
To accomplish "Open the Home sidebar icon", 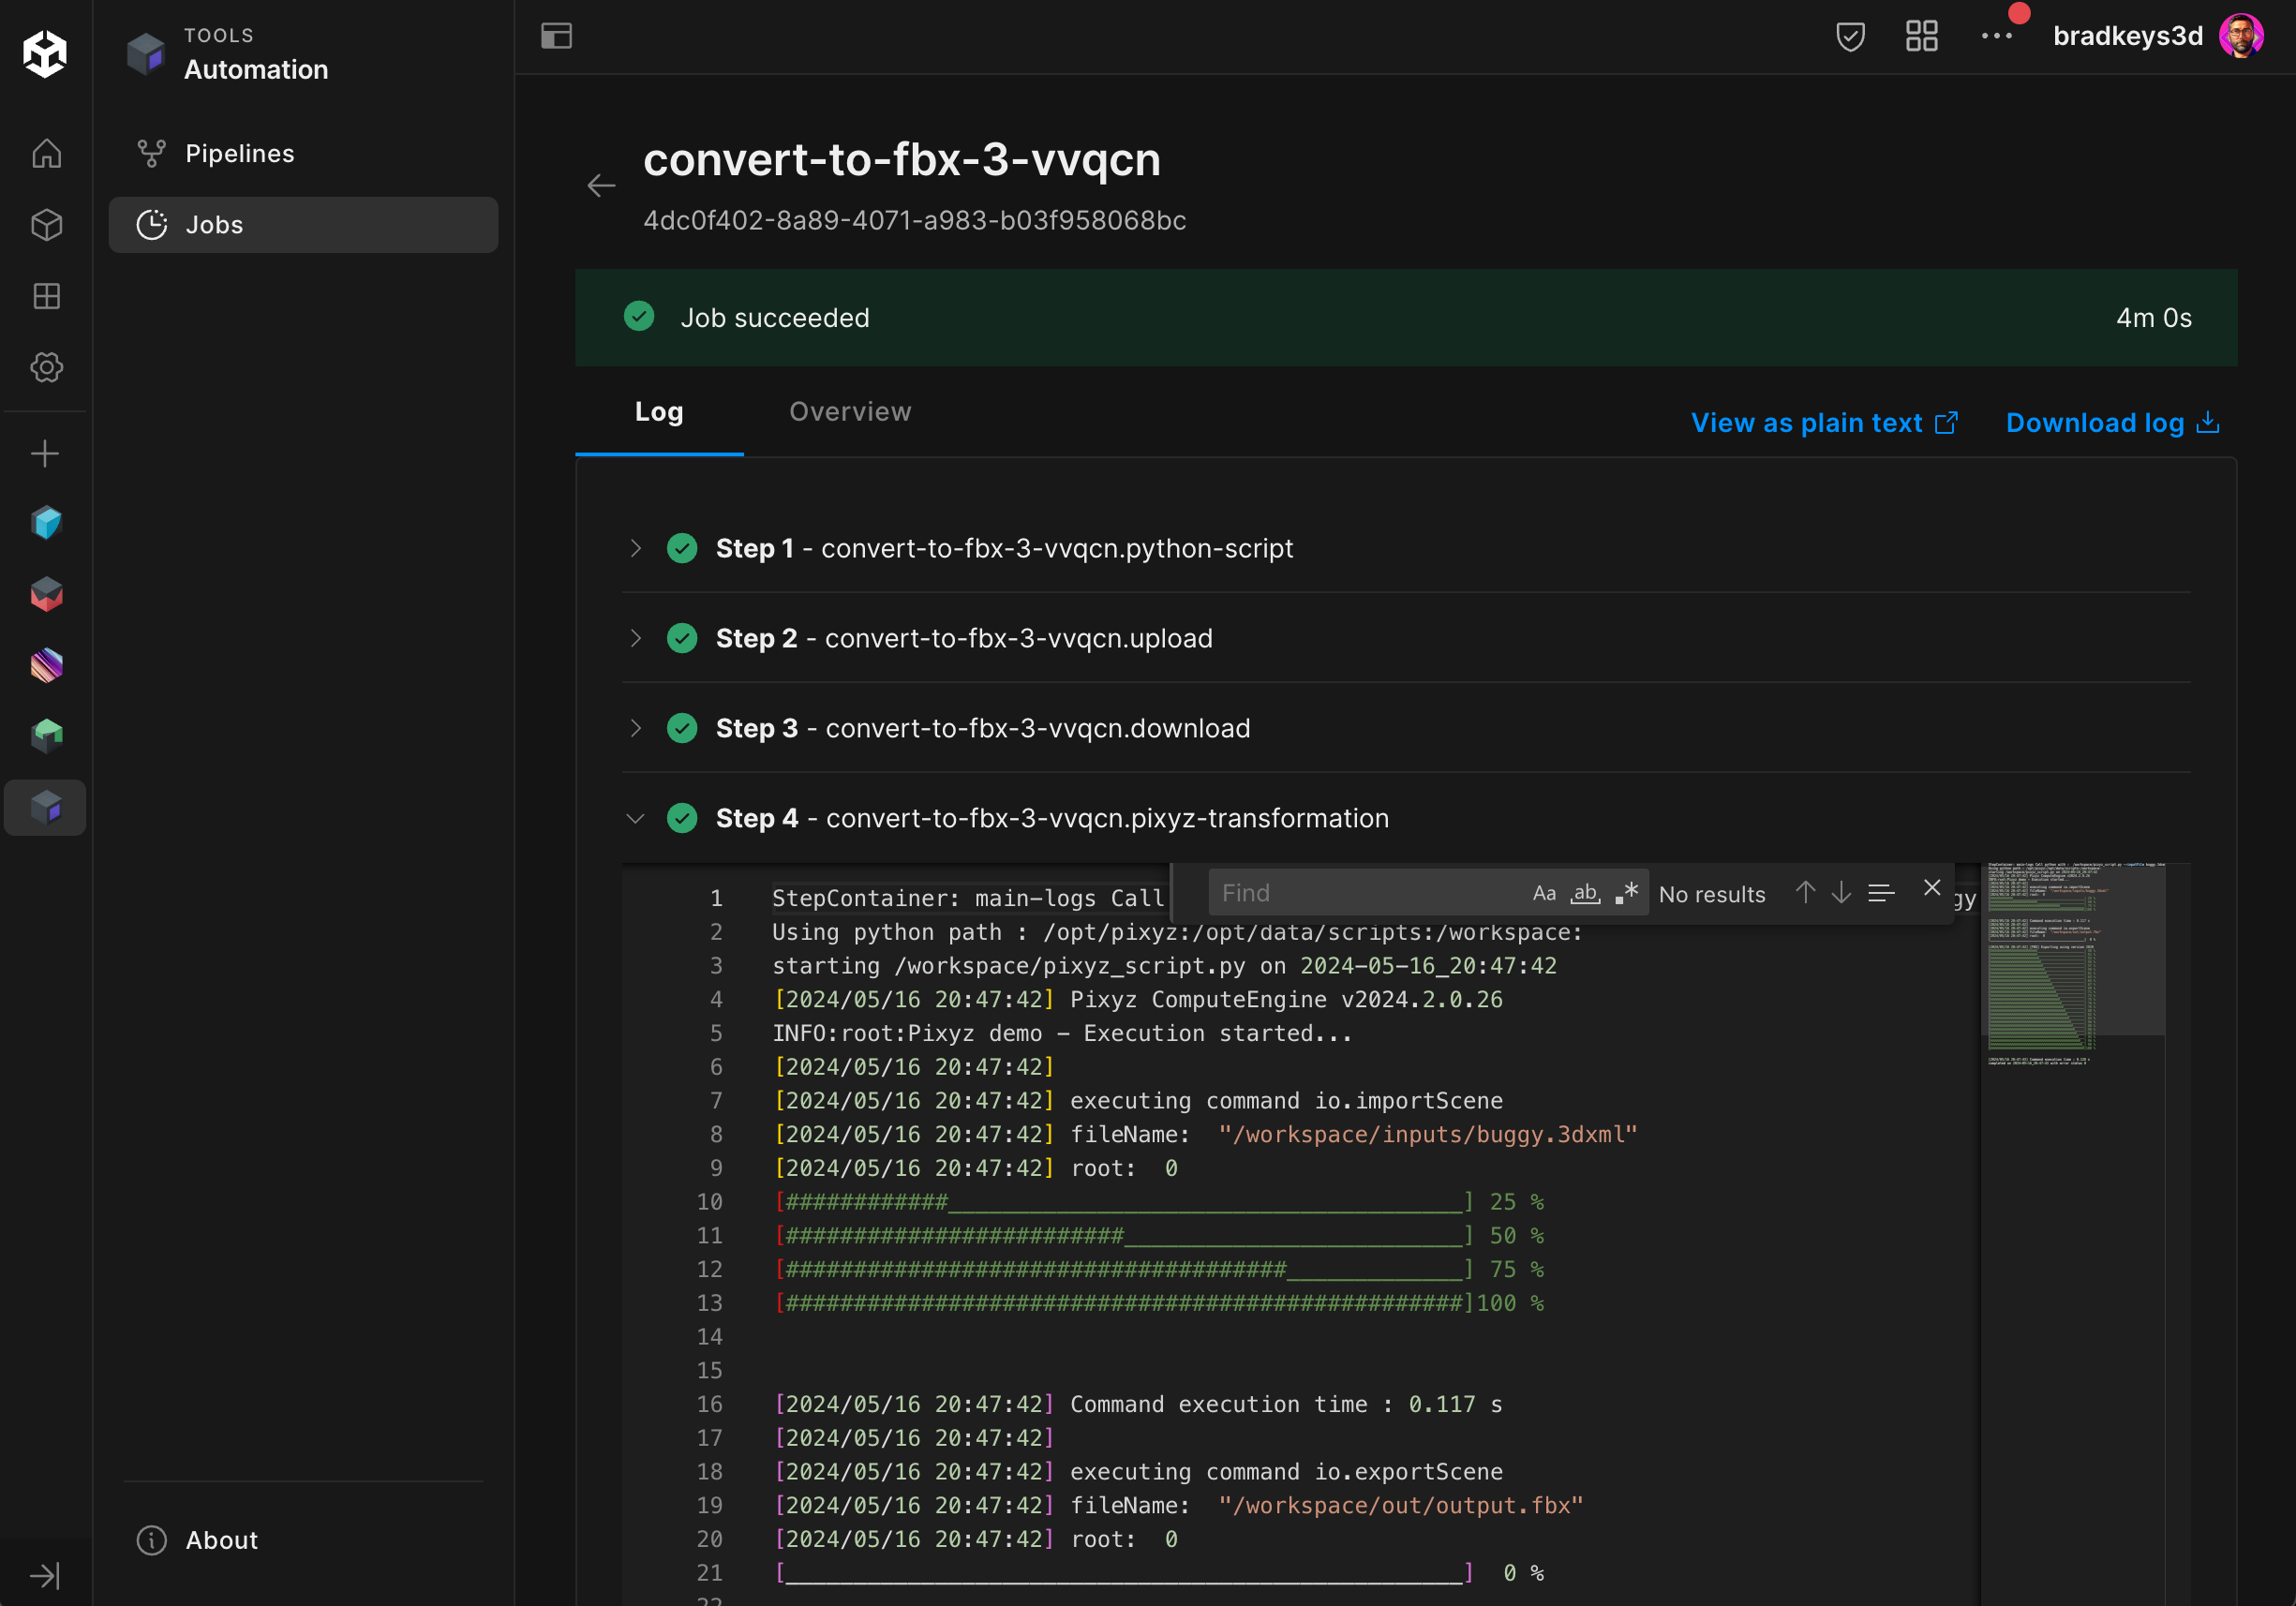I will [46, 154].
